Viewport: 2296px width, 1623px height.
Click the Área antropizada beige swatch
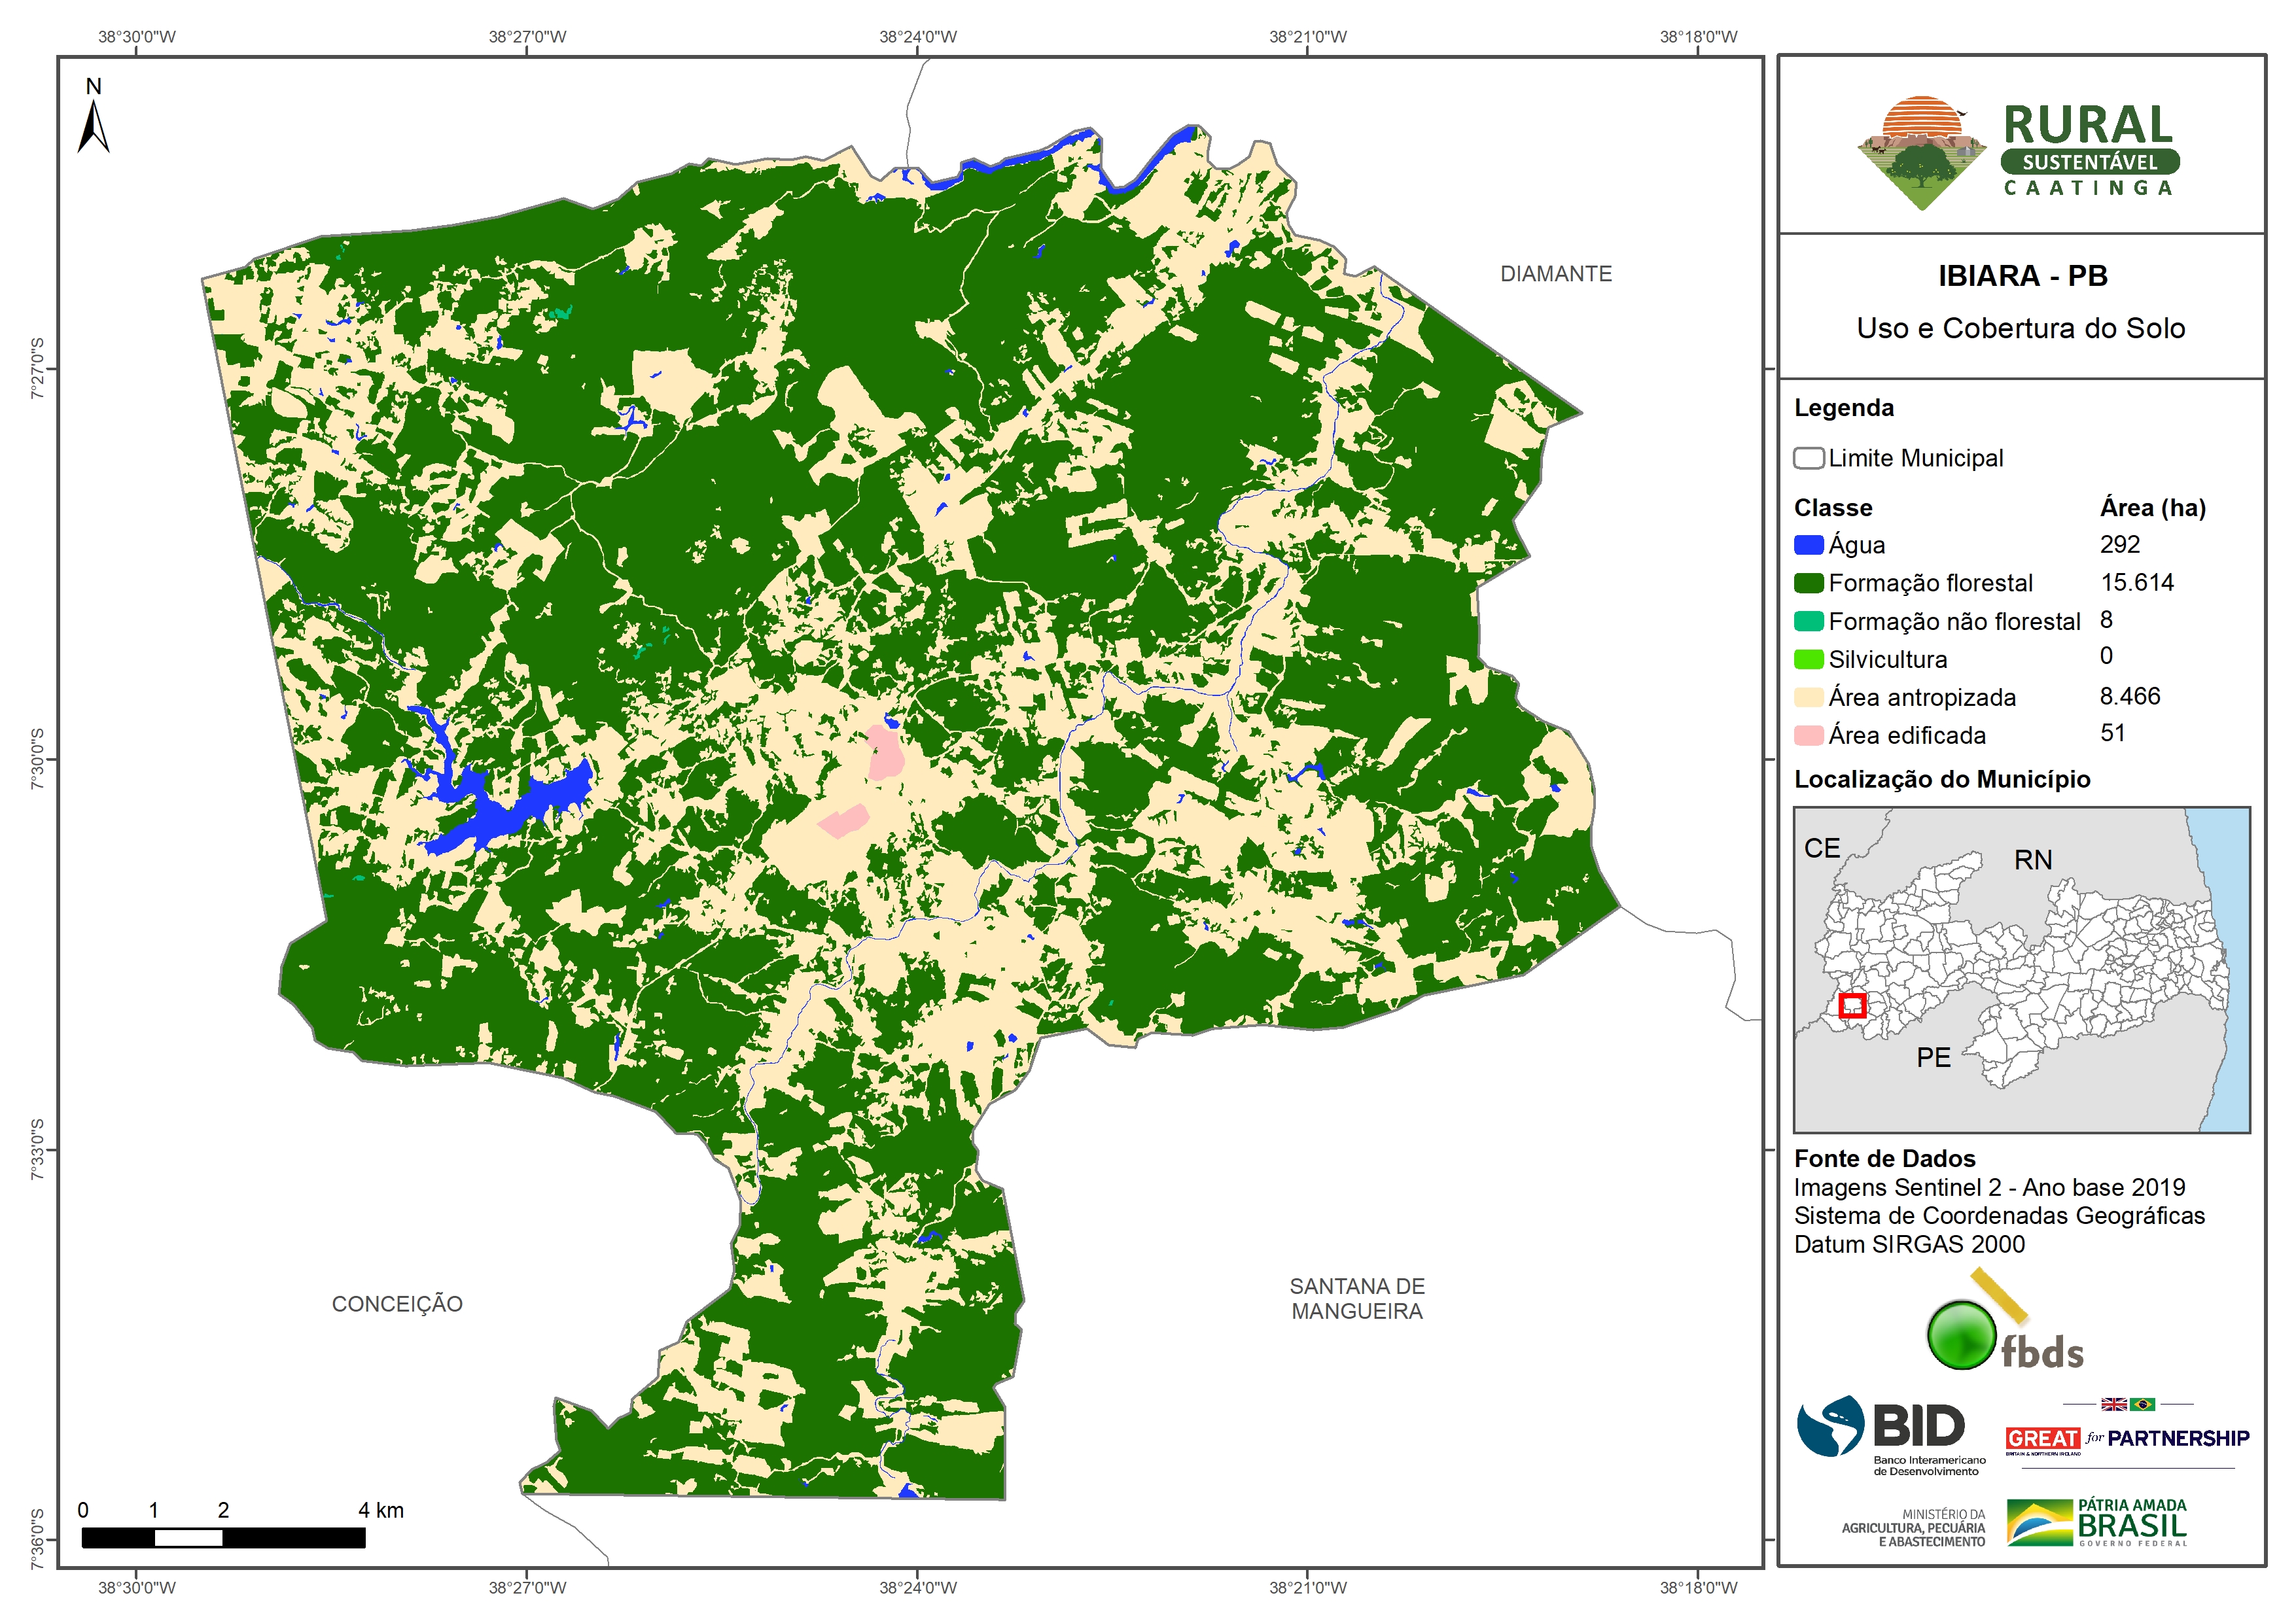point(1808,697)
